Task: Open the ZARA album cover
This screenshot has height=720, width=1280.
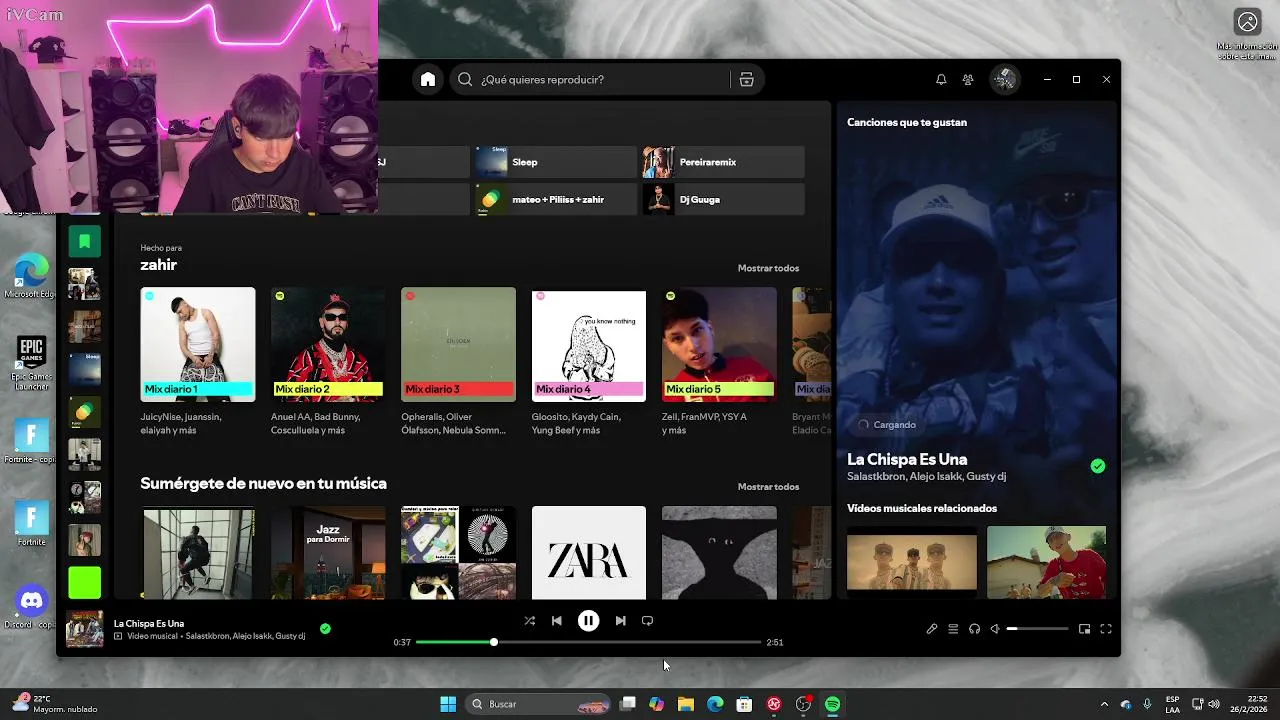Action: 589,553
